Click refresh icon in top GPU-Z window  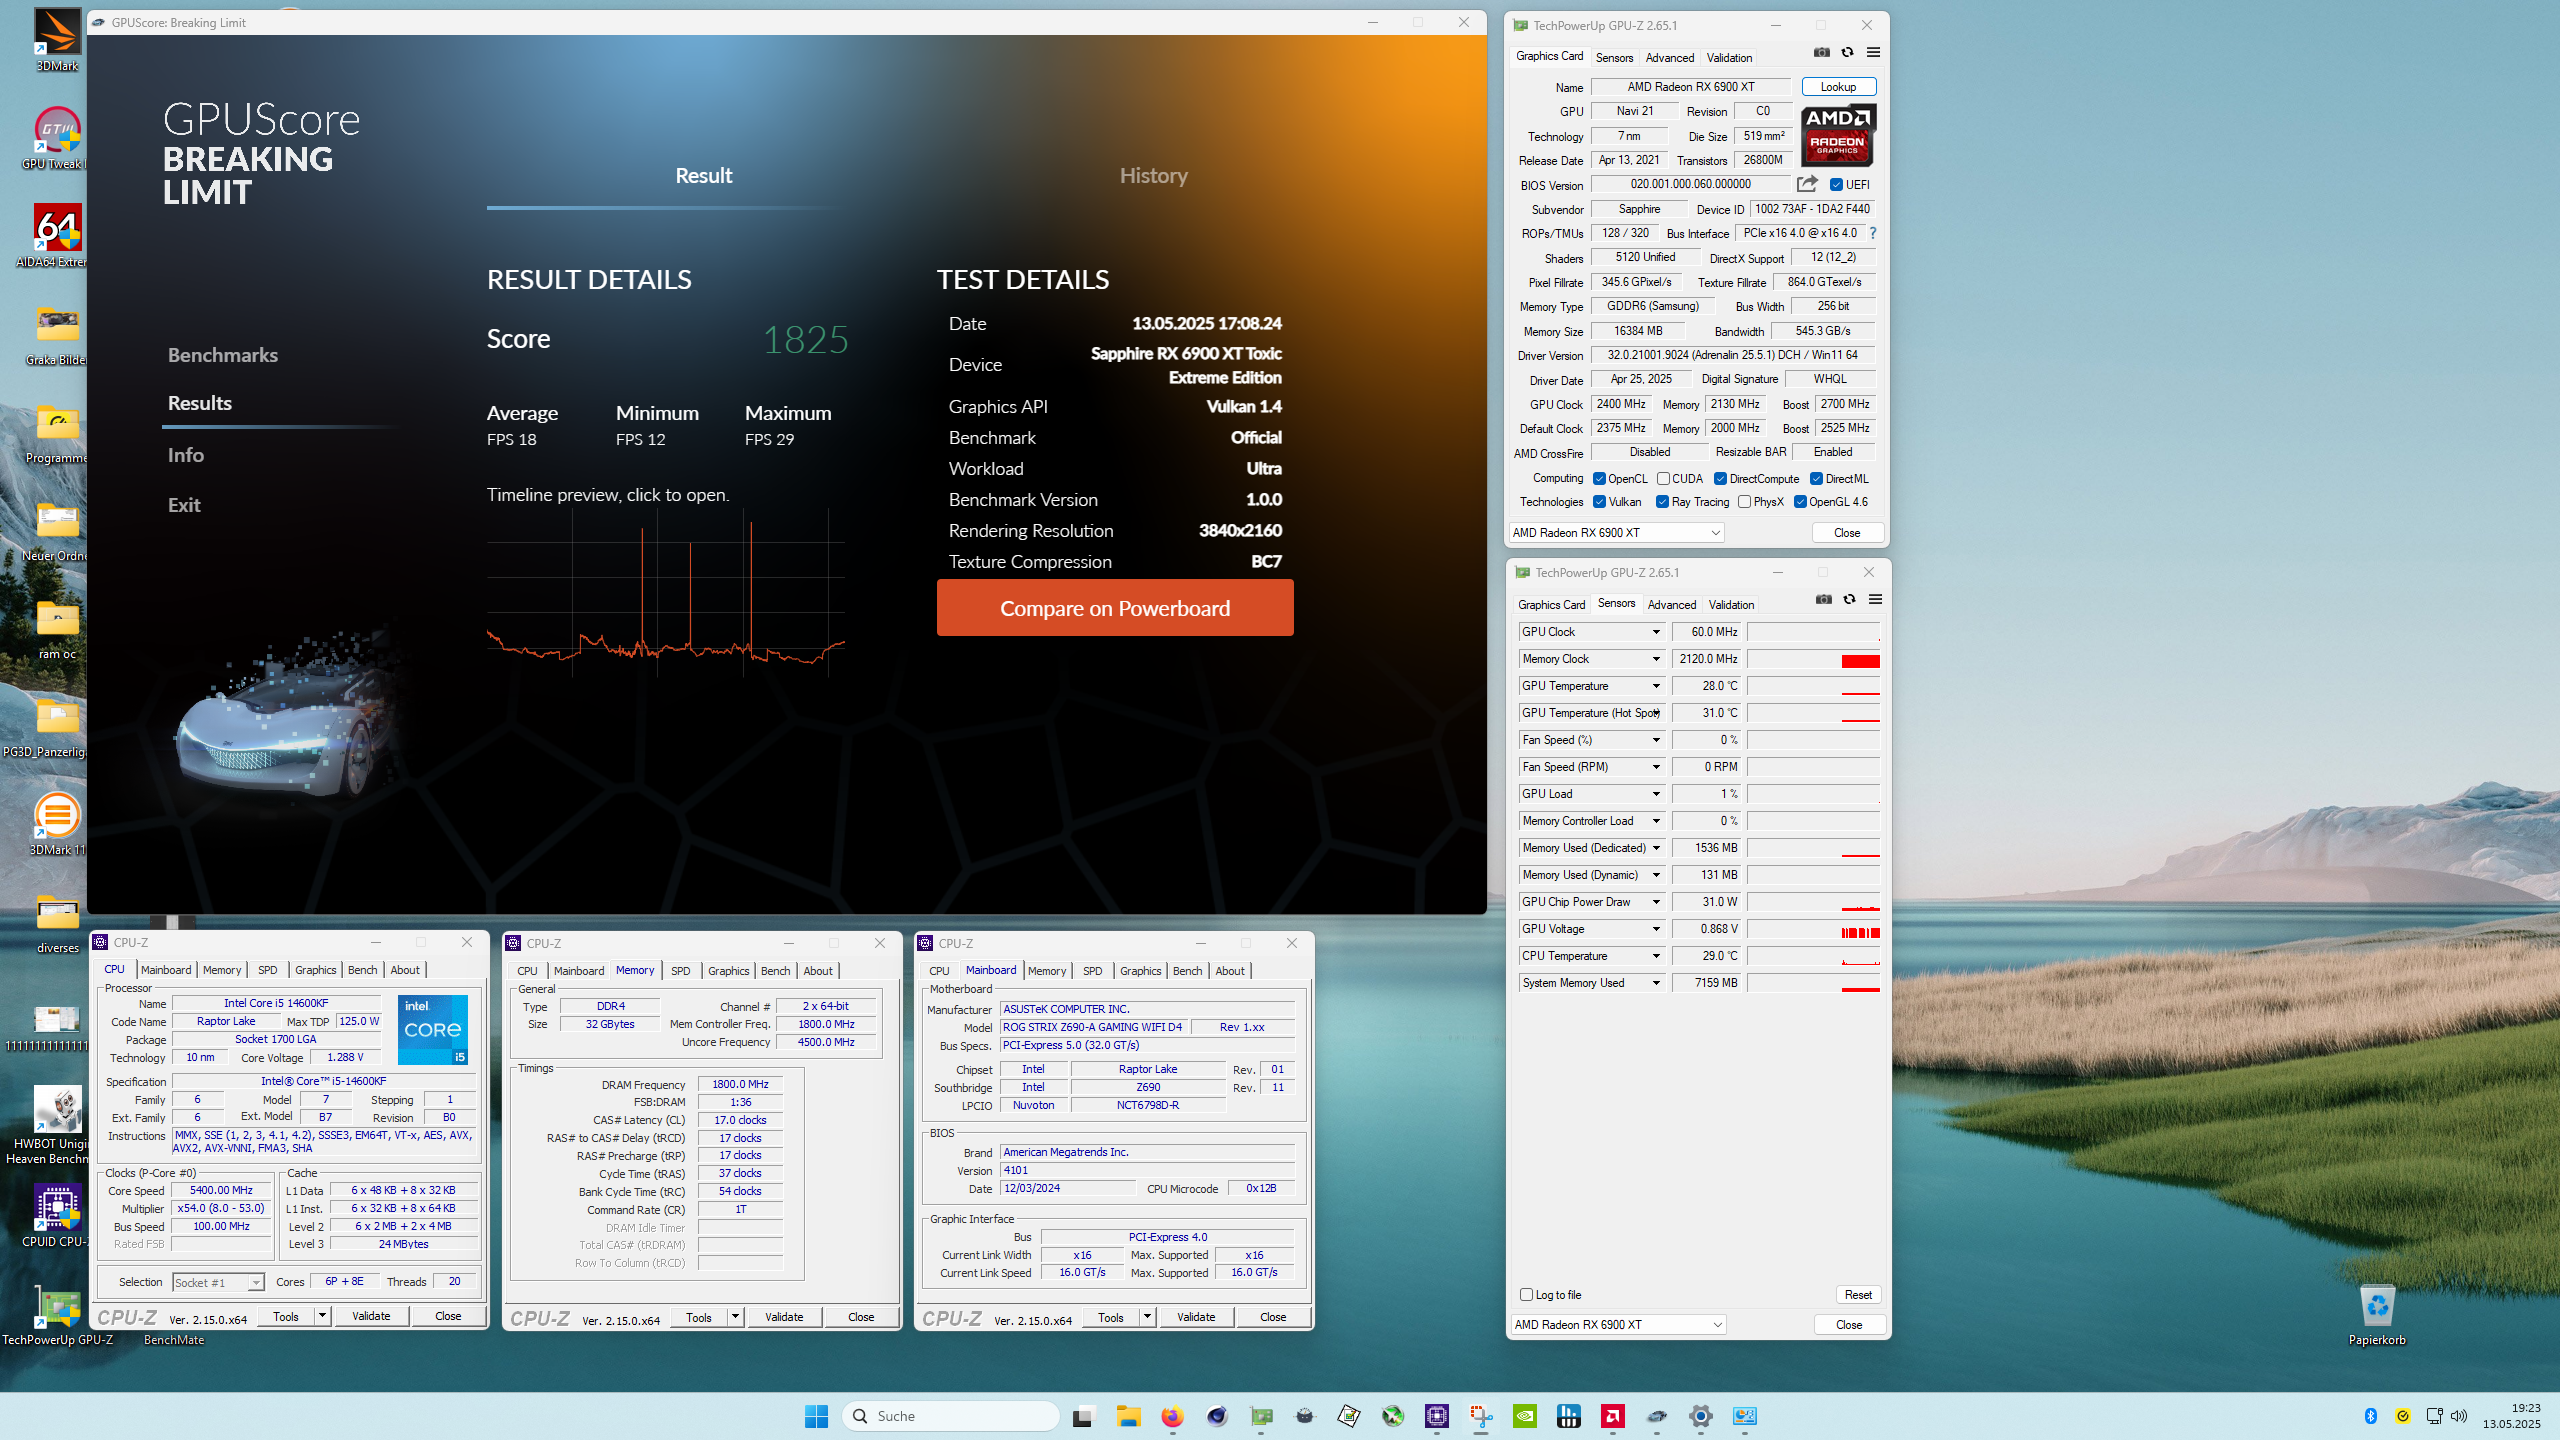[1848, 53]
